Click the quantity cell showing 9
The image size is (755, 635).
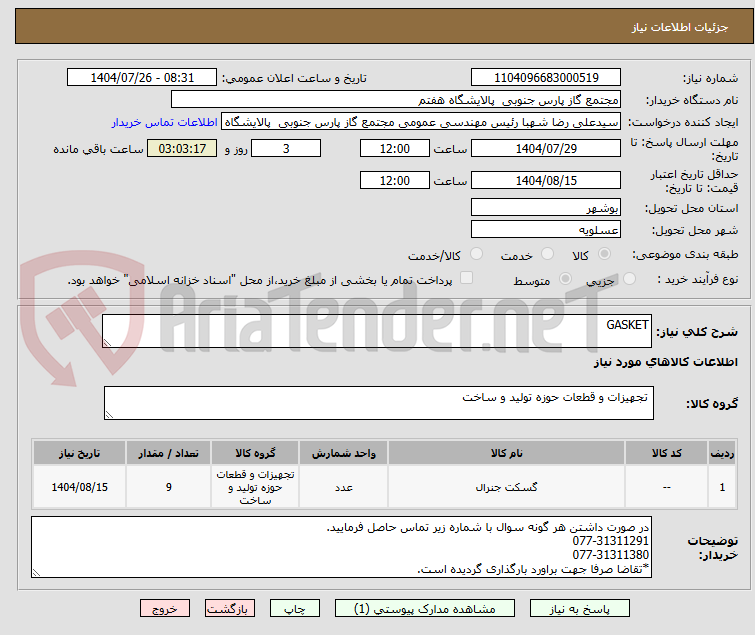pos(169,487)
